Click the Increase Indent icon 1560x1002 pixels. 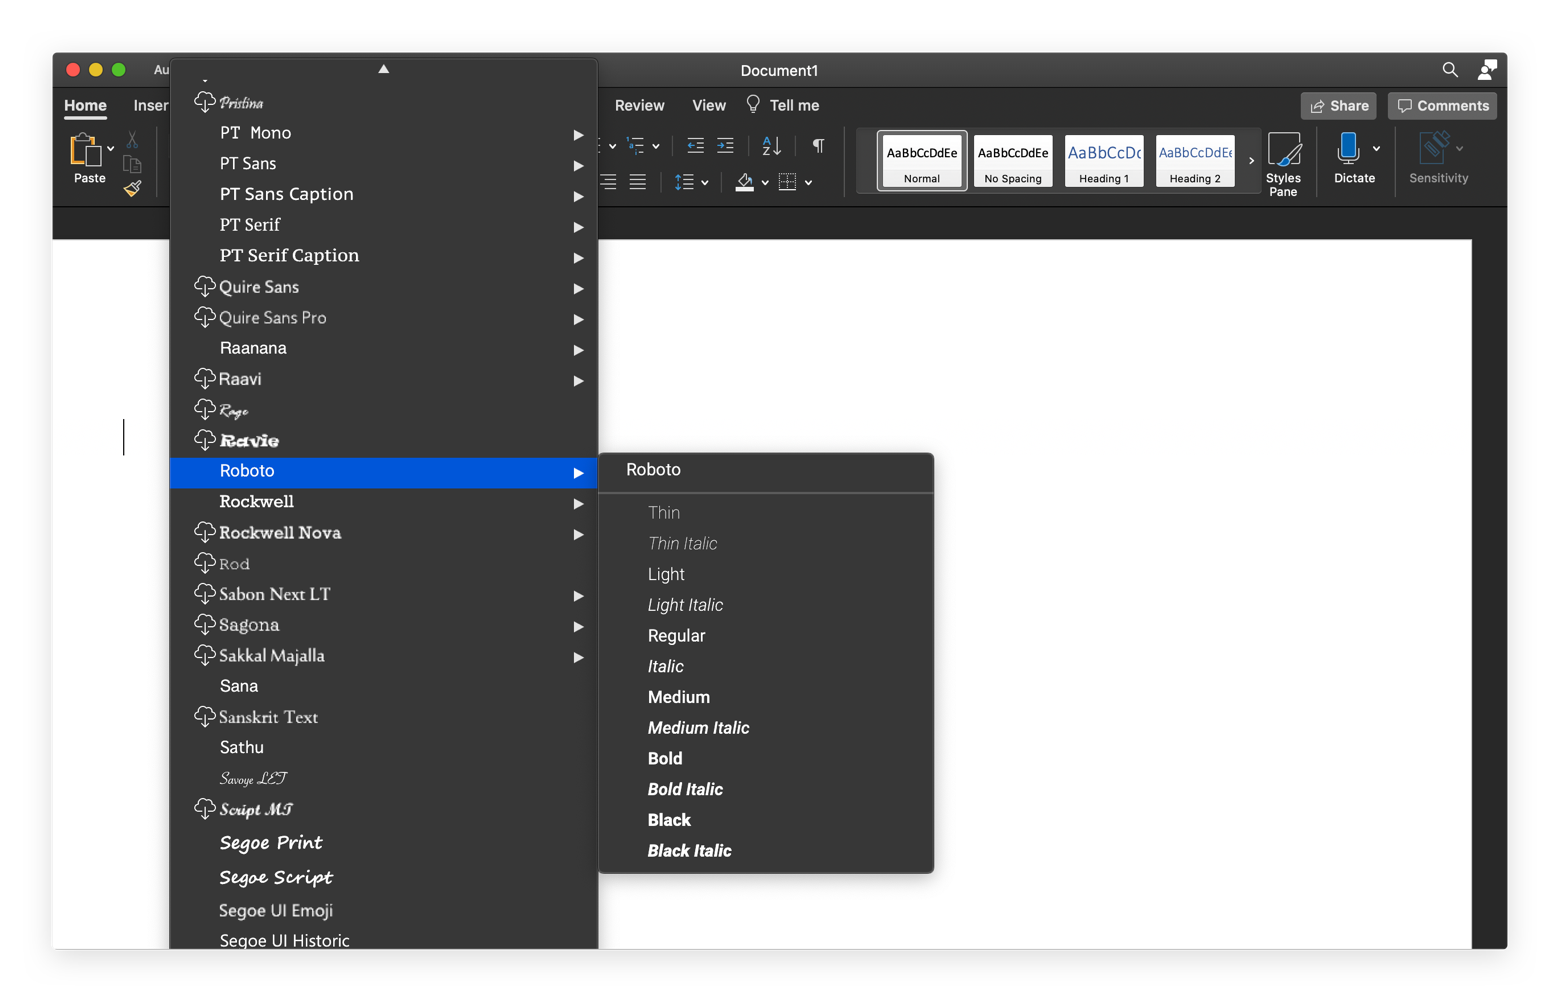[726, 146]
